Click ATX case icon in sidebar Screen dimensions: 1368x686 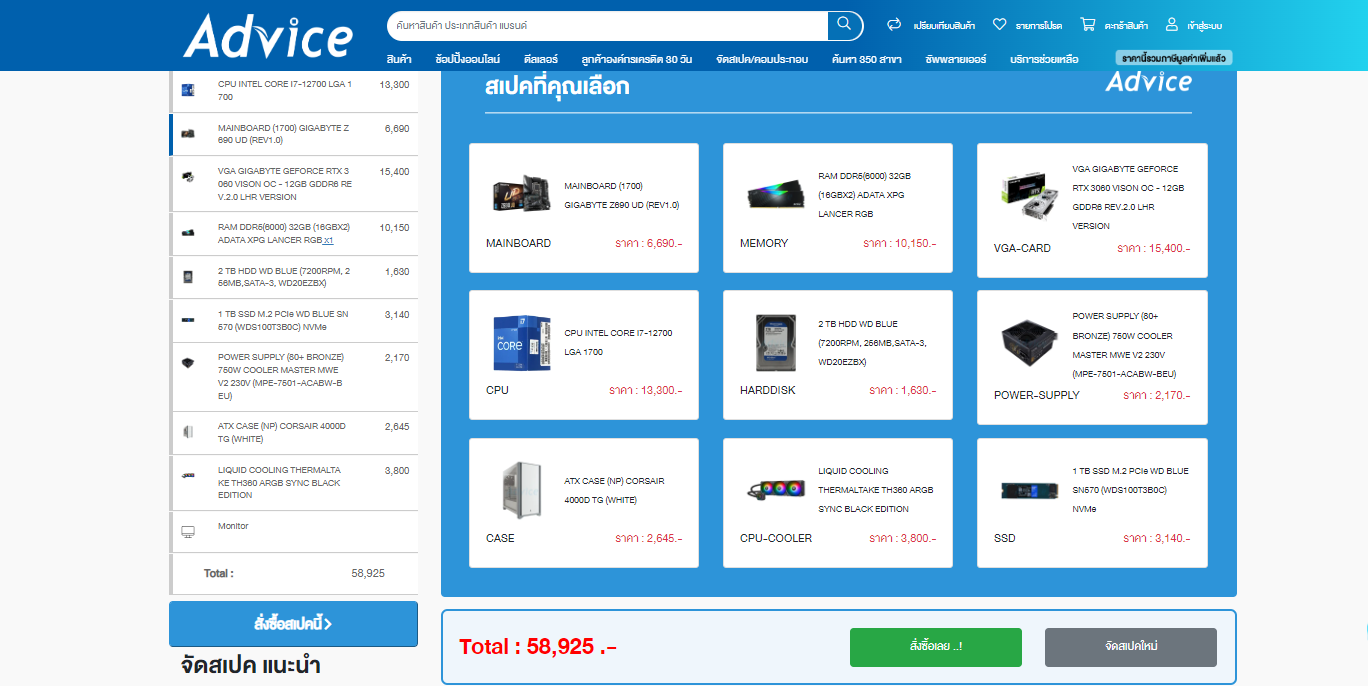(187, 432)
